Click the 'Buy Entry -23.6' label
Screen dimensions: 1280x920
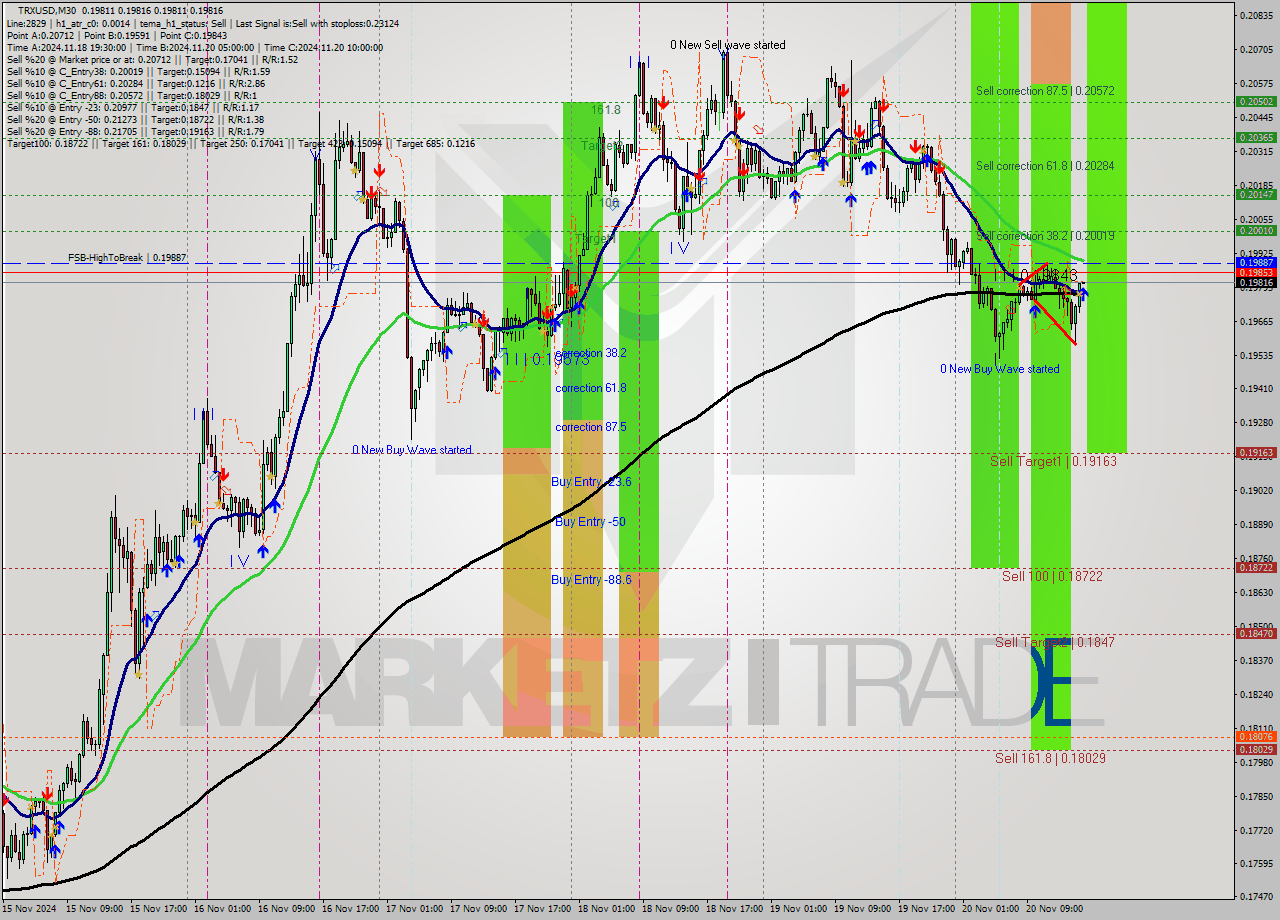coord(591,482)
